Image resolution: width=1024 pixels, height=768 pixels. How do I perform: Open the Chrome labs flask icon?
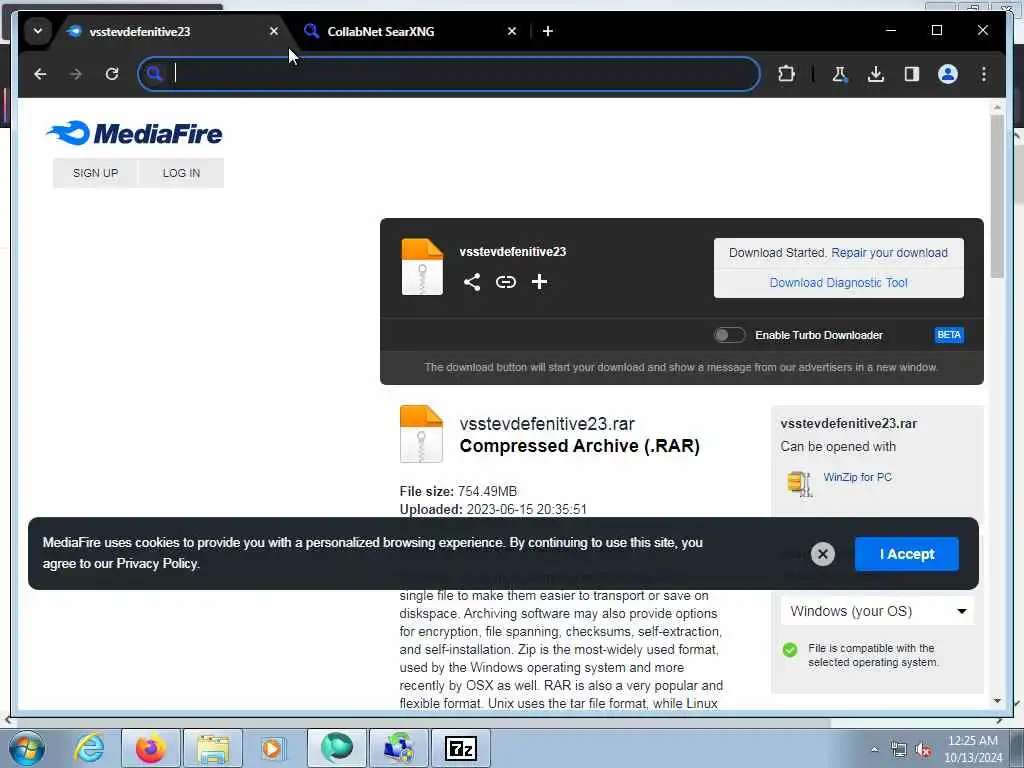click(x=839, y=74)
